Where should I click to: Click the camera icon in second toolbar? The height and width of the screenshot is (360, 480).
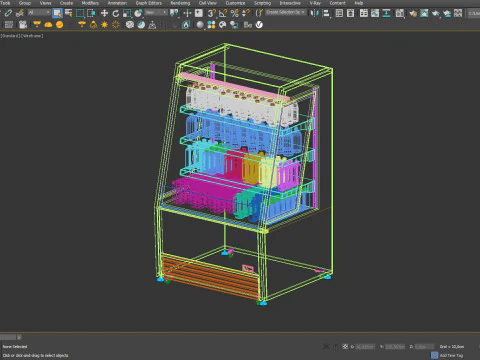23,25
